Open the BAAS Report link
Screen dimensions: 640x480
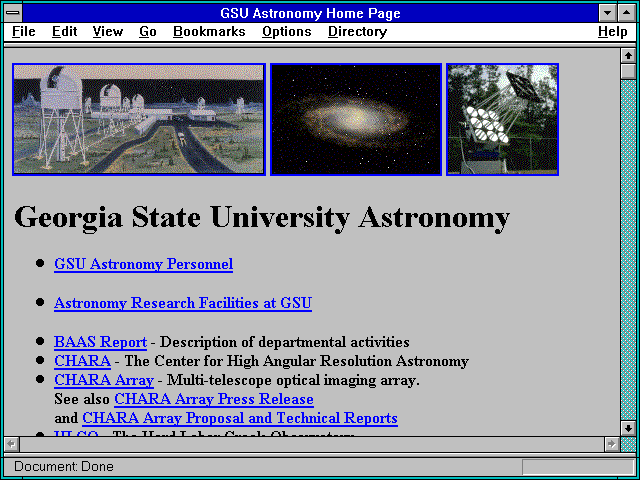[x=100, y=342]
